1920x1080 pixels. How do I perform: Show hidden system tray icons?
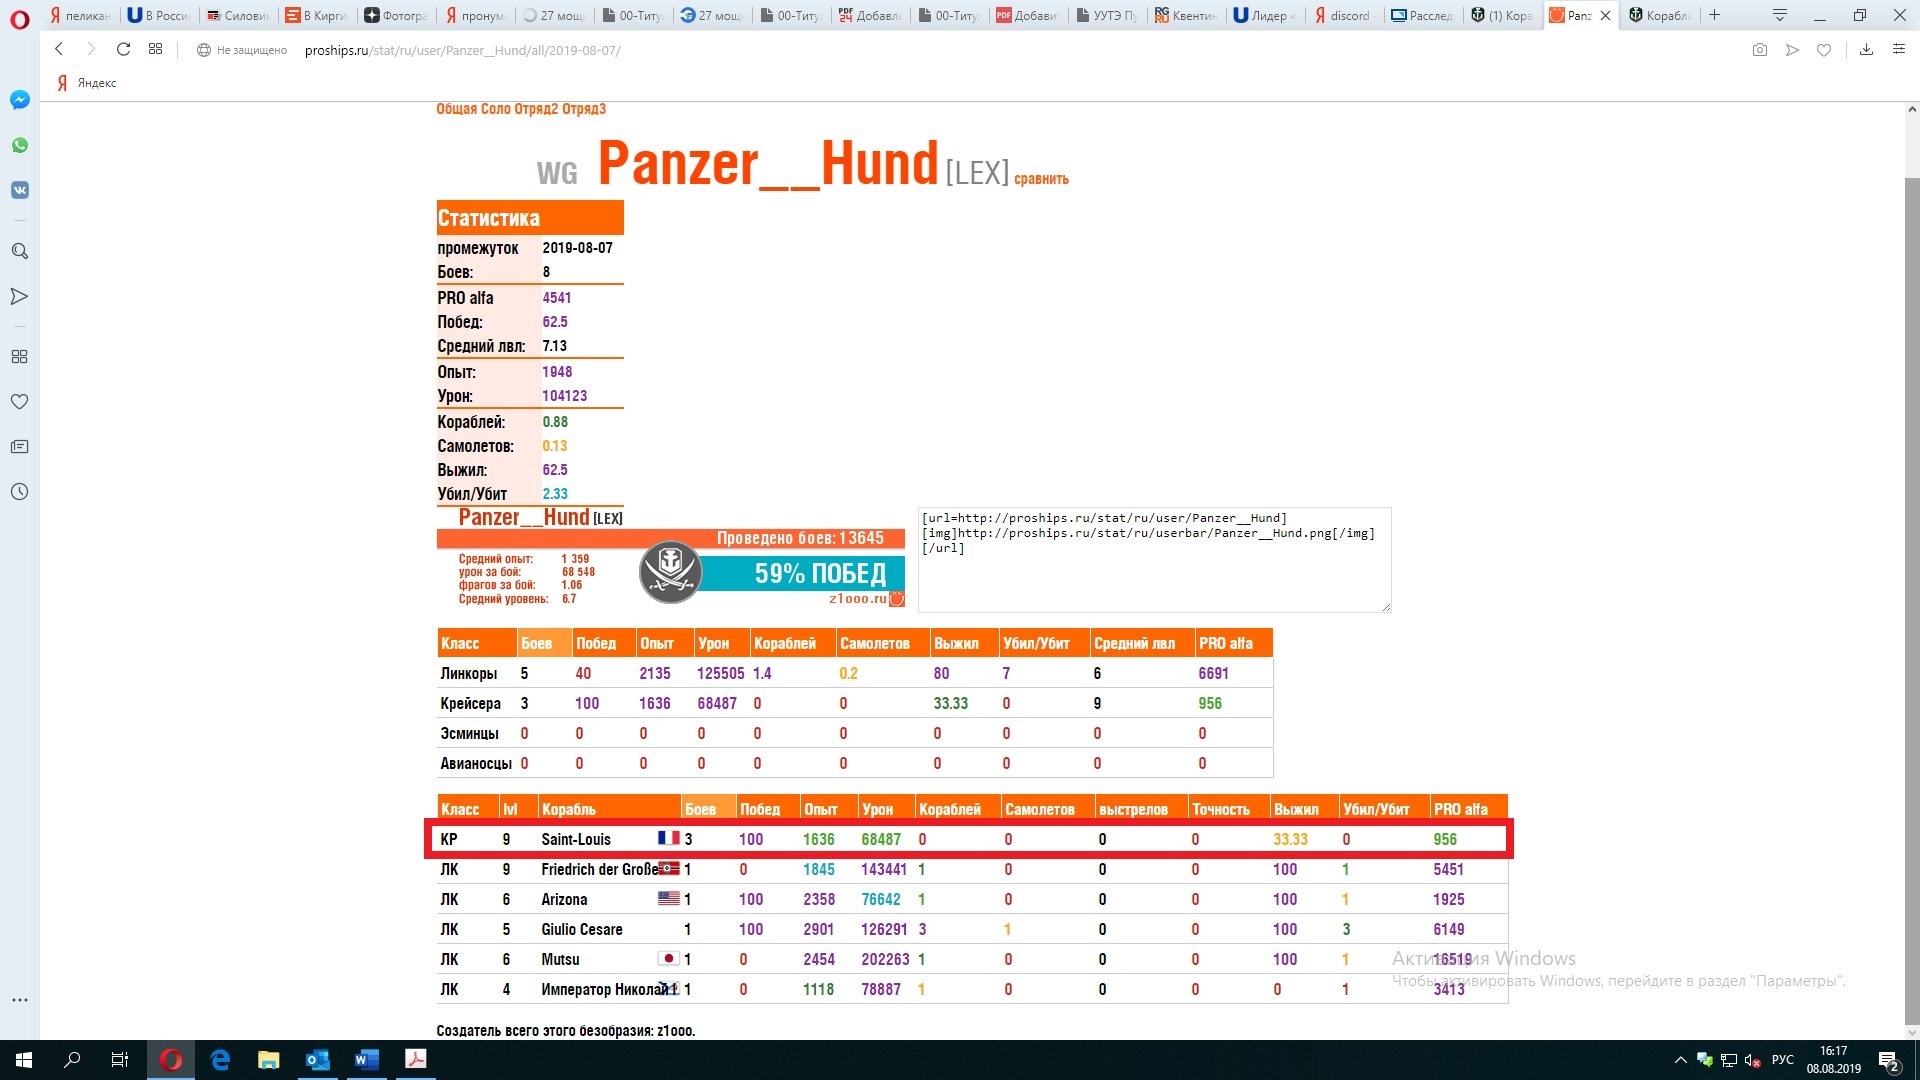pyautogui.click(x=1680, y=1060)
